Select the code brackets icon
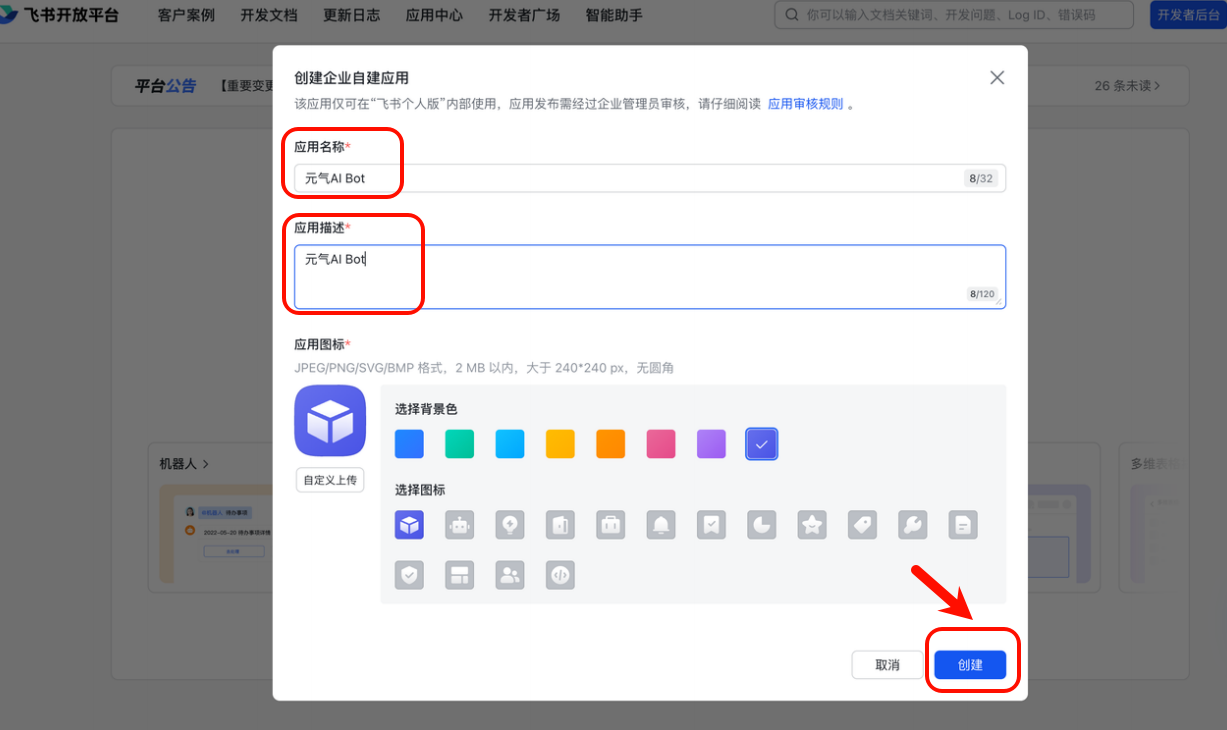Image resolution: width=1227 pixels, height=730 pixels. tap(560, 574)
